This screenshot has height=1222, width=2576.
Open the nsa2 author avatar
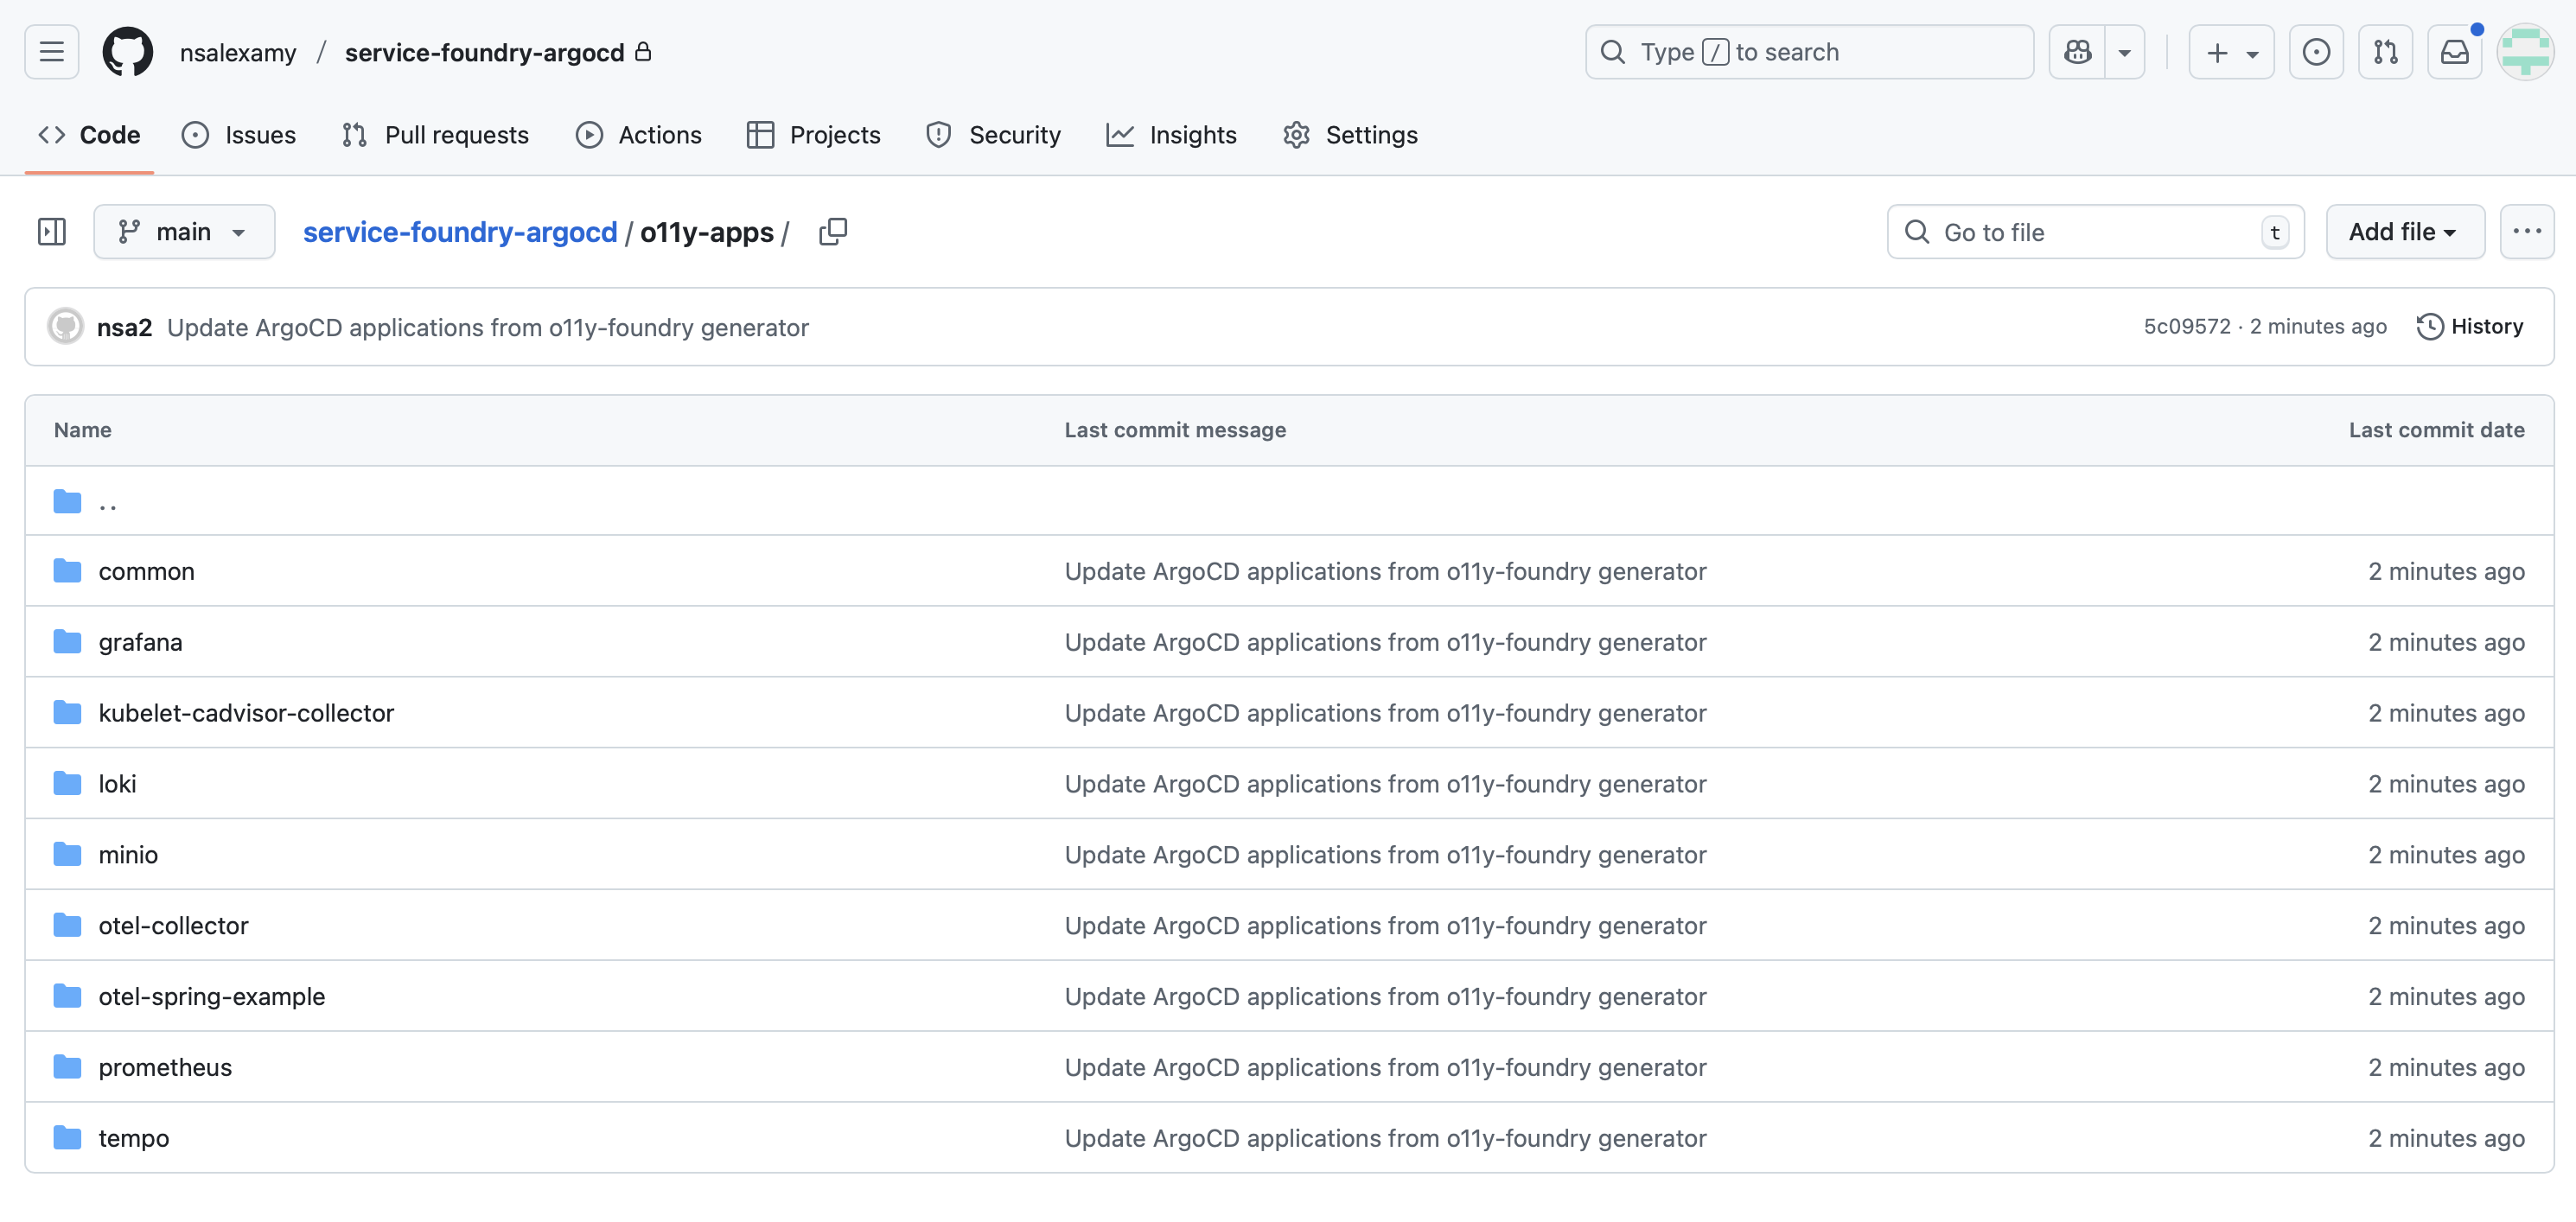[66, 327]
